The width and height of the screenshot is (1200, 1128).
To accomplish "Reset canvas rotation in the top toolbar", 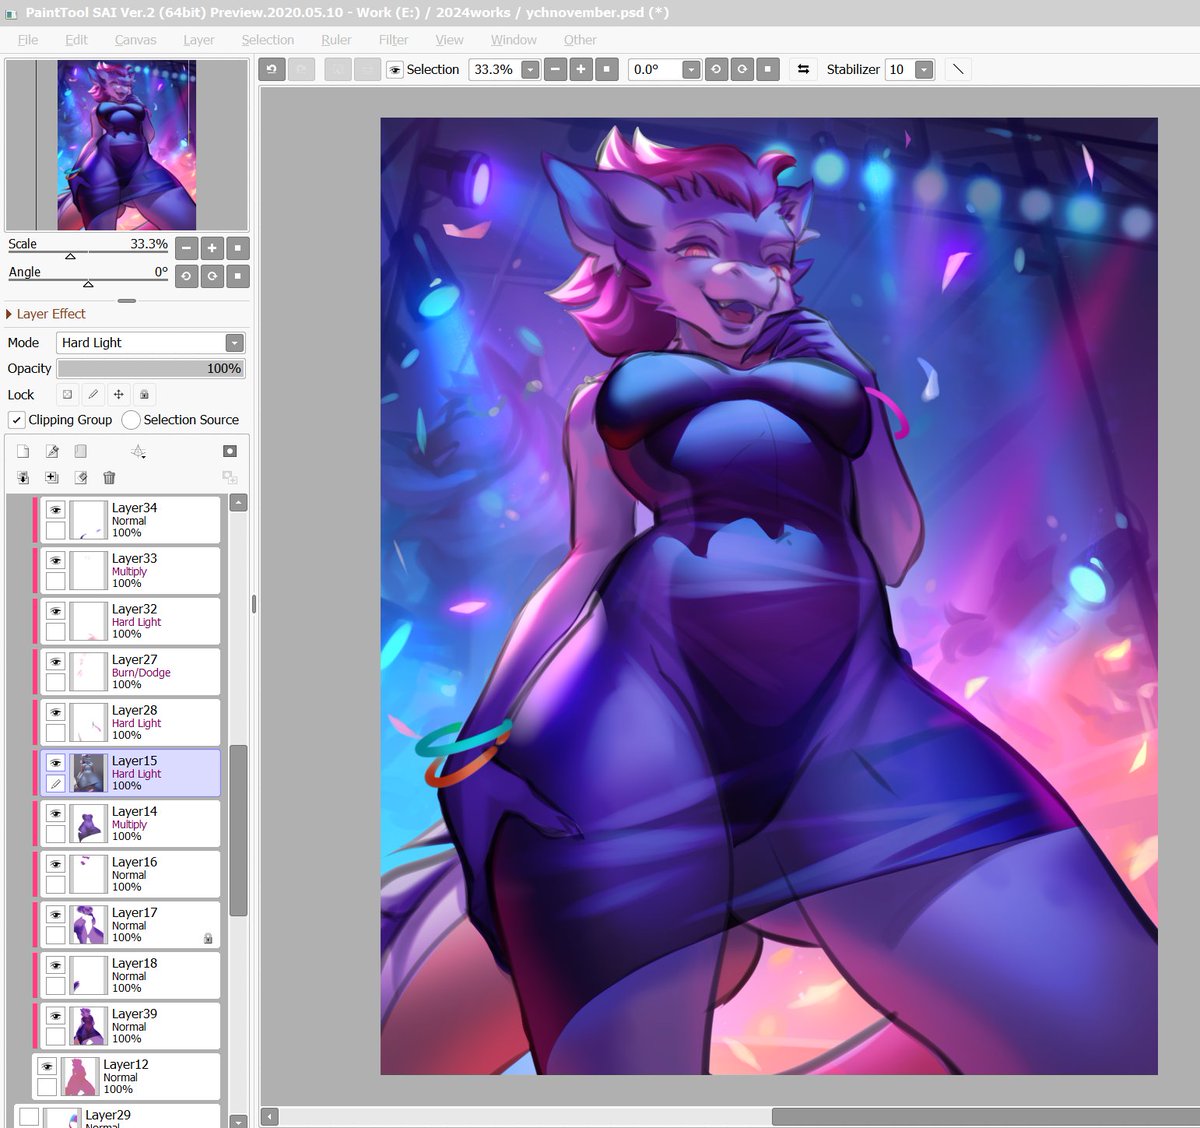I will (768, 69).
